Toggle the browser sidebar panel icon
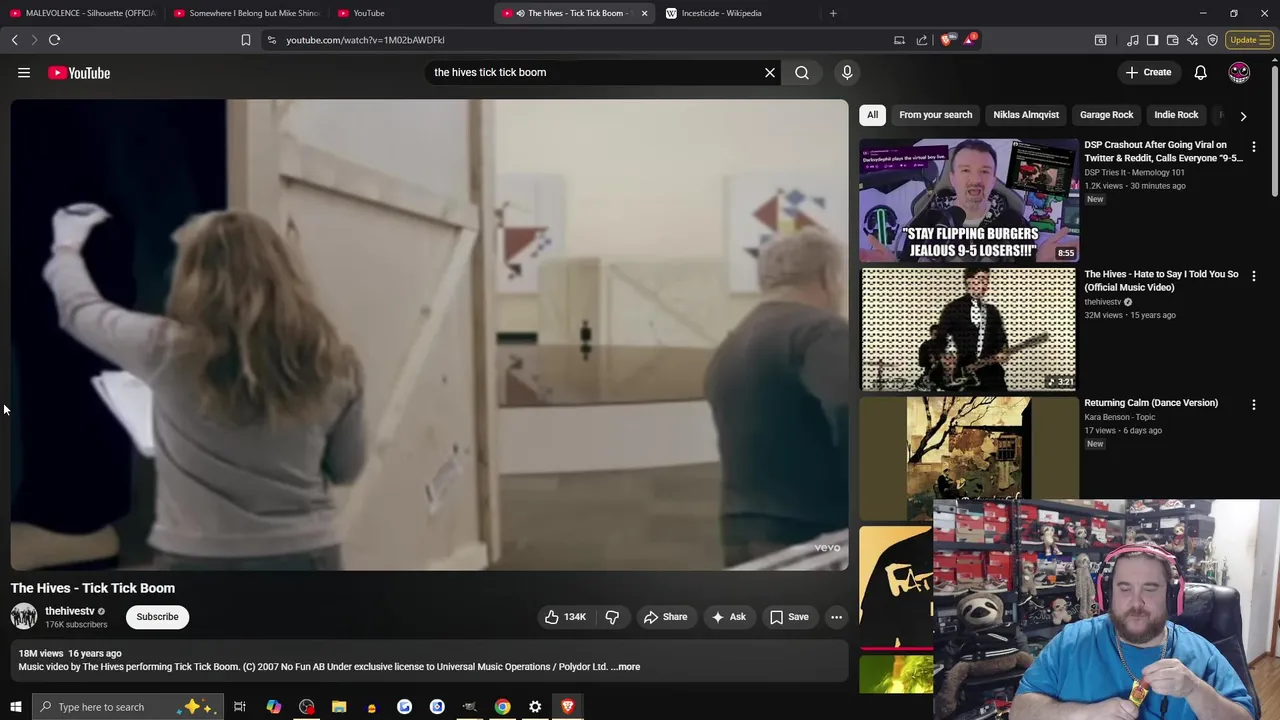Image resolution: width=1280 pixels, height=720 pixels. pos(1152,40)
